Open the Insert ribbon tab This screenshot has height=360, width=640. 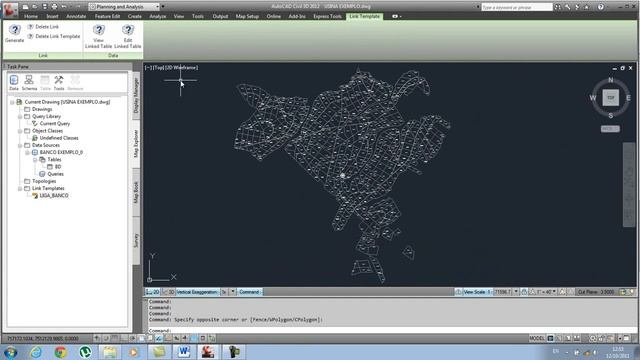[x=52, y=16]
